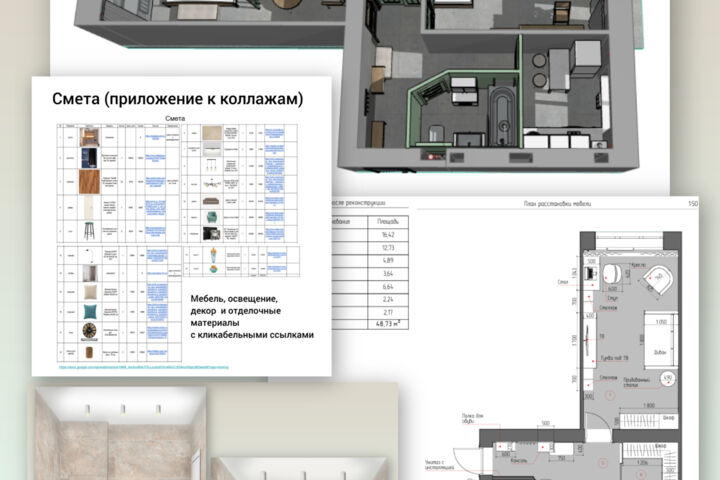Click the area value 12,73
The height and width of the screenshot is (480, 720).
pyautogui.click(x=388, y=248)
